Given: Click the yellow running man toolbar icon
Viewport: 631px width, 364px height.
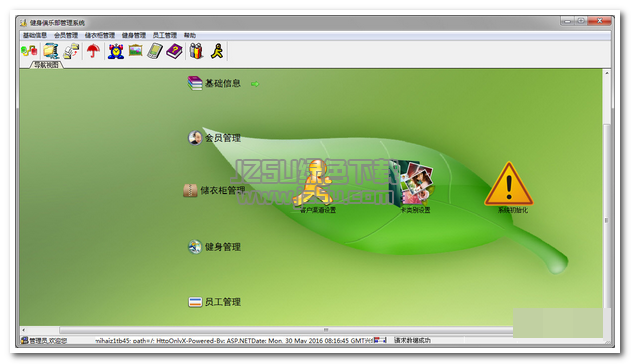Looking at the screenshot, I should [x=217, y=51].
